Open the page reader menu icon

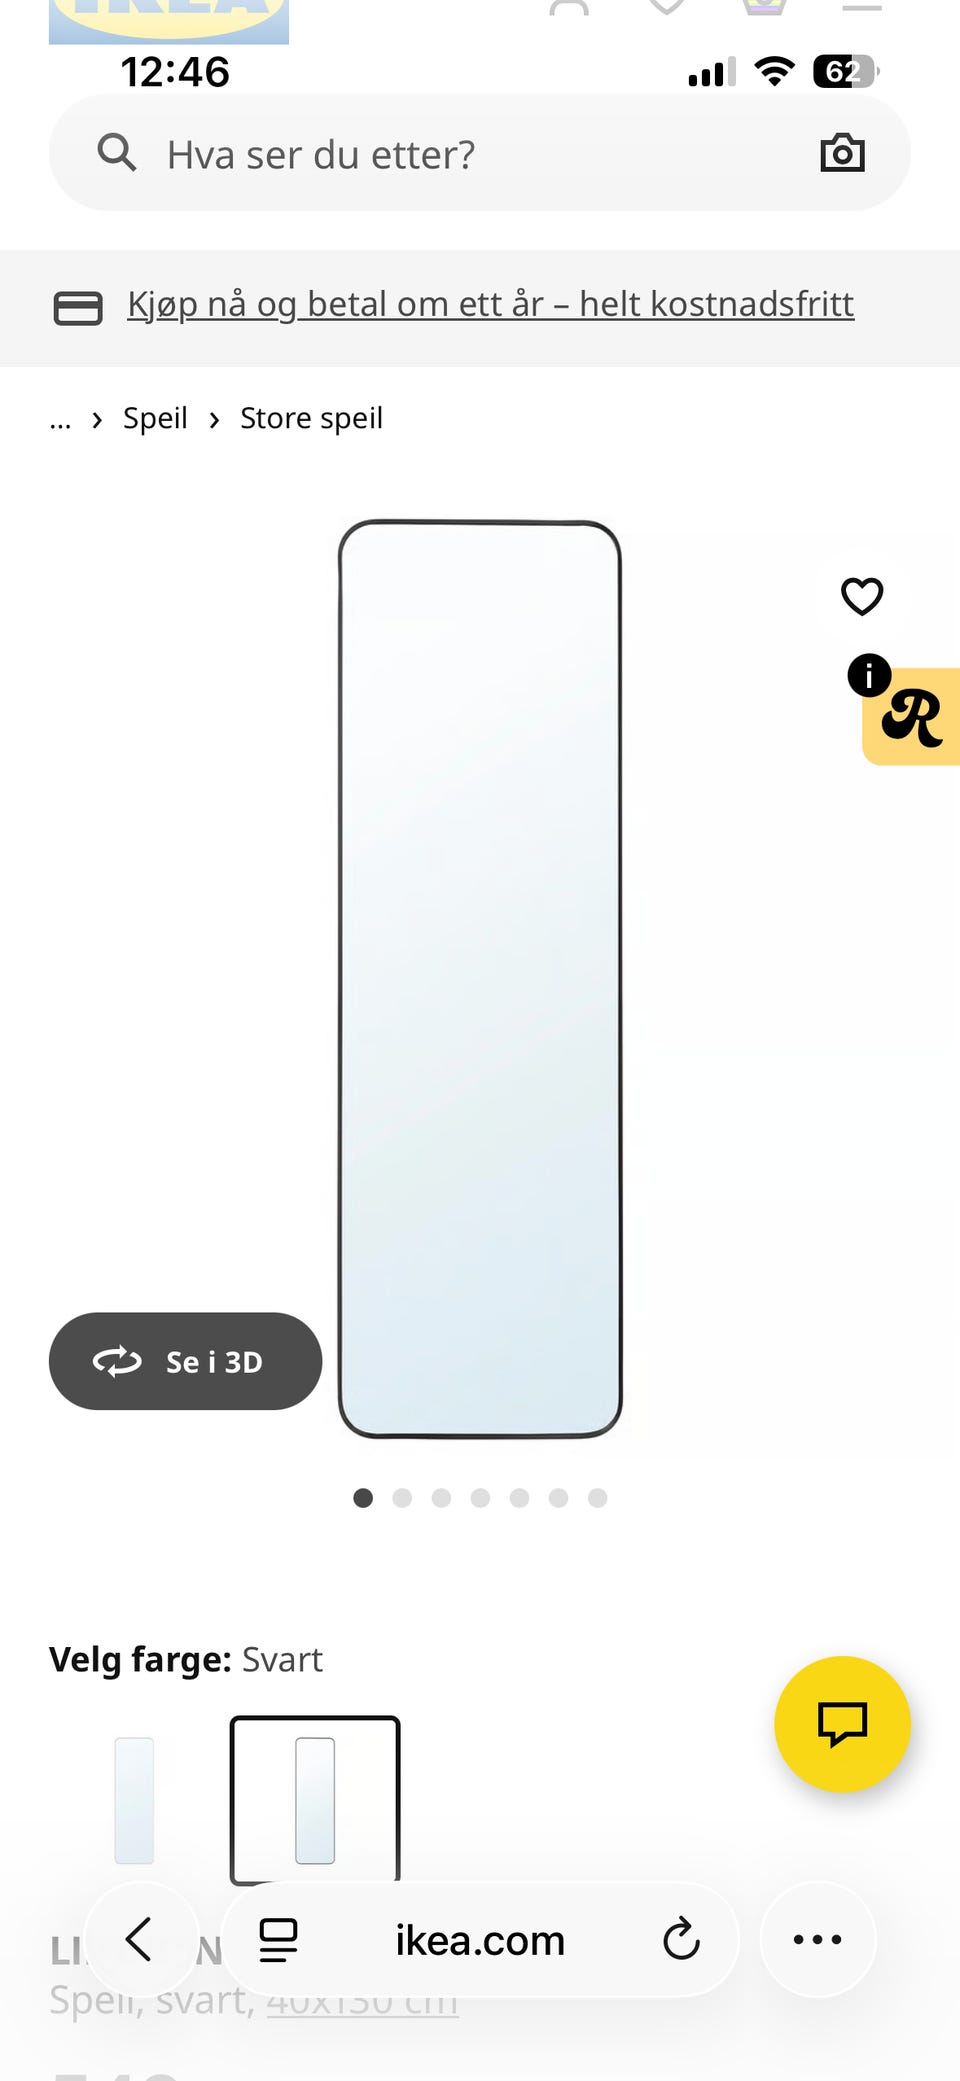coord(278,1939)
